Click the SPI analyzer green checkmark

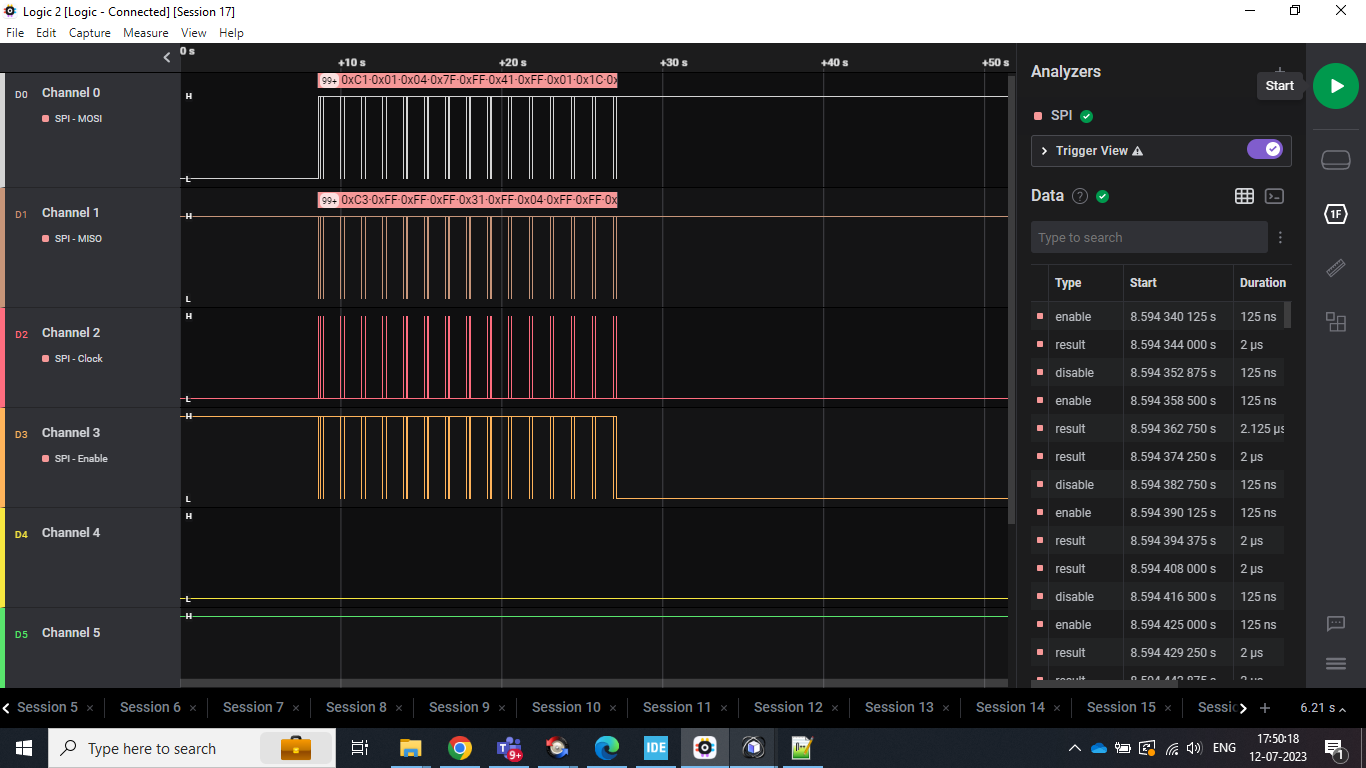pyautogui.click(x=1086, y=115)
